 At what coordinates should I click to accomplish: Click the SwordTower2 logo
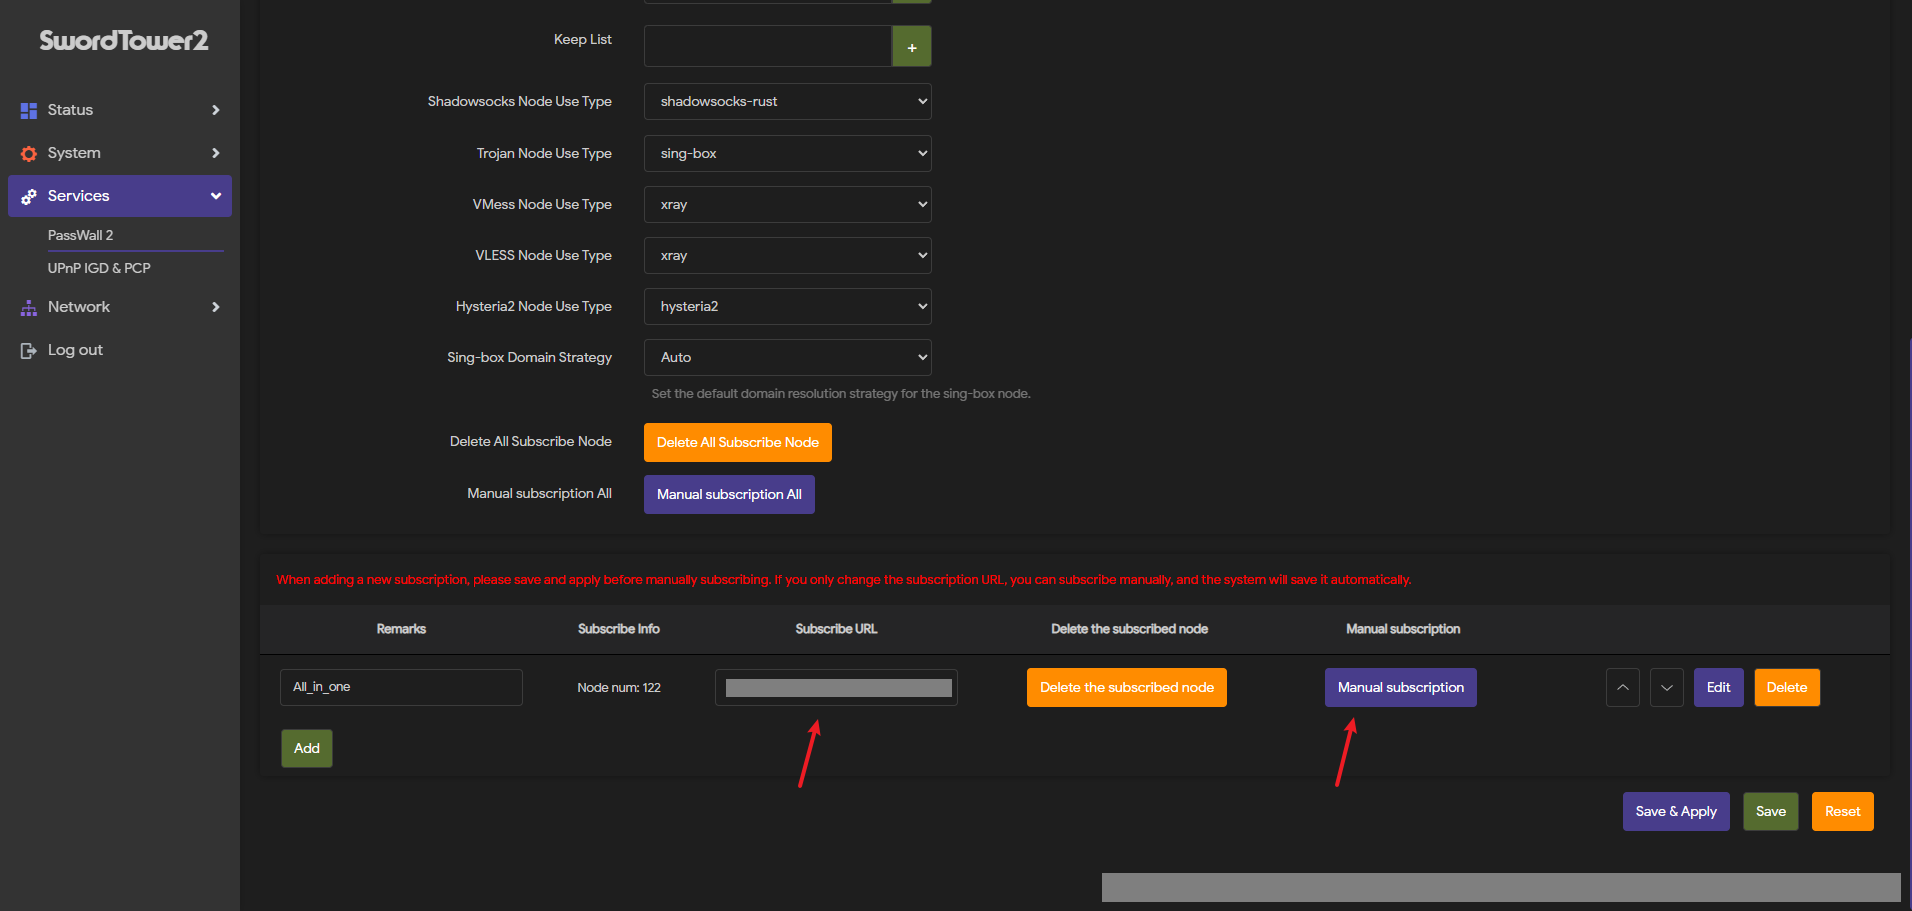tap(124, 40)
